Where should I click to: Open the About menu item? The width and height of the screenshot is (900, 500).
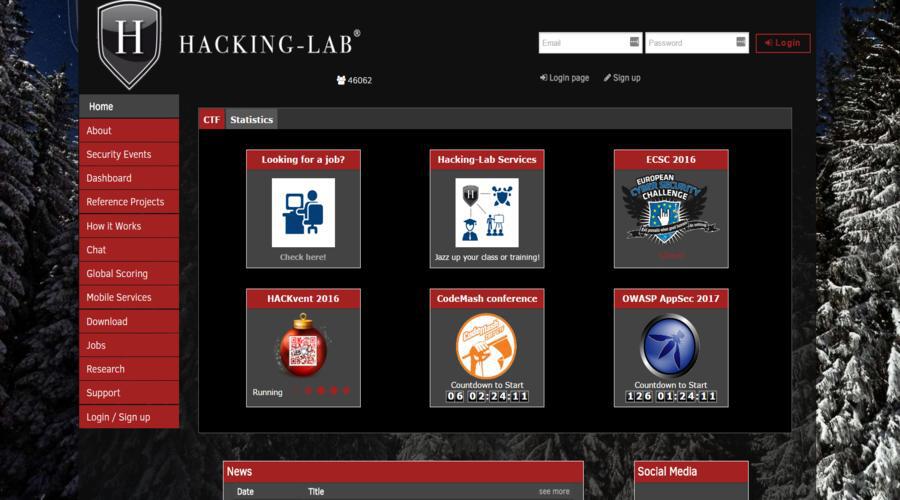[x=129, y=130]
